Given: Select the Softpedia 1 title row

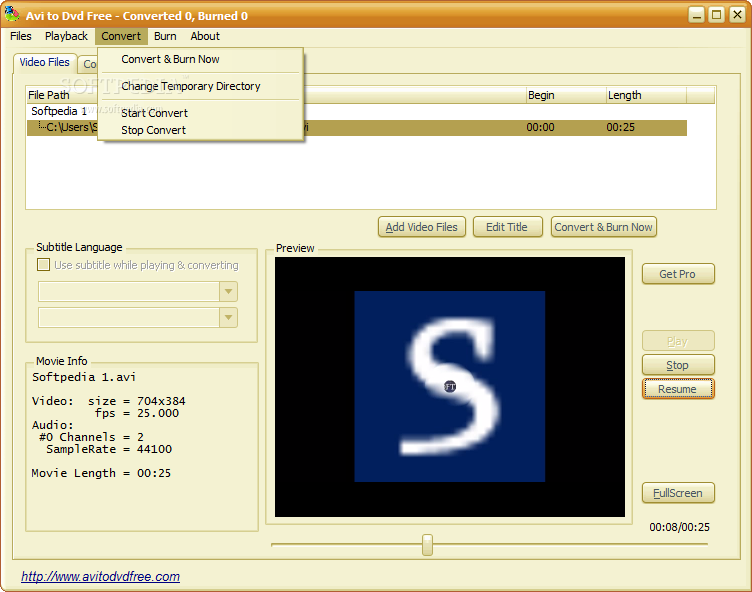Looking at the screenshot, I should click(59, 111).
